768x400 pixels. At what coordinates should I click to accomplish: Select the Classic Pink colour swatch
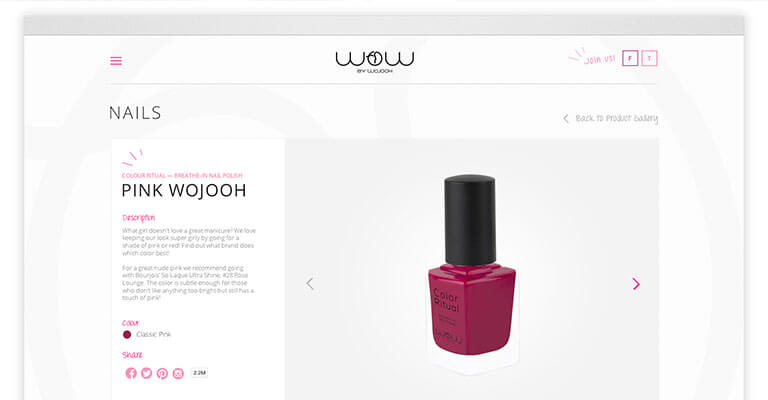[x=127, y=334]
